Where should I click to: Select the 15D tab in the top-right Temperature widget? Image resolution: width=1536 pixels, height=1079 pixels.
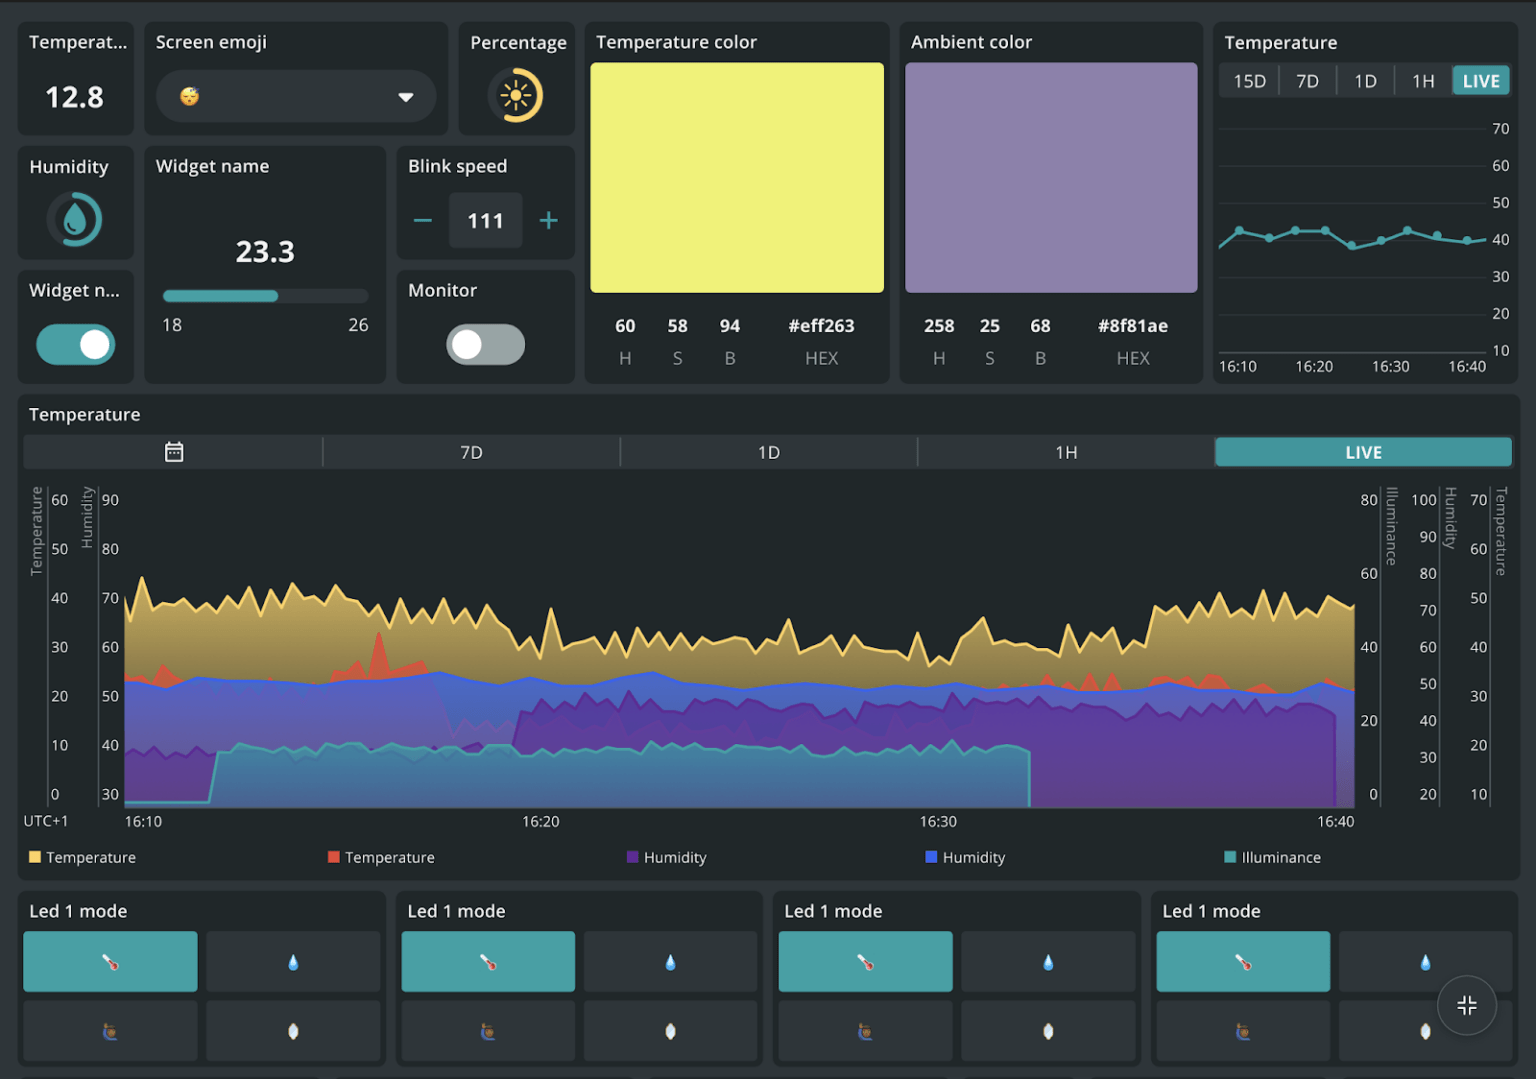1248,81
